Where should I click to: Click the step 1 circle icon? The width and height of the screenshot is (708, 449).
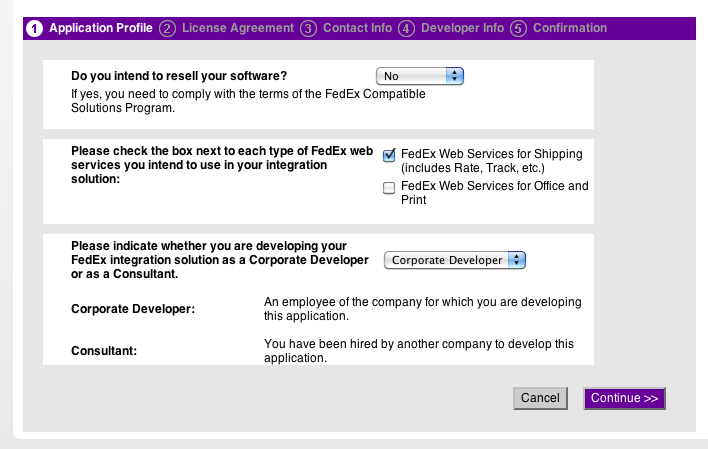pos(35,29)
